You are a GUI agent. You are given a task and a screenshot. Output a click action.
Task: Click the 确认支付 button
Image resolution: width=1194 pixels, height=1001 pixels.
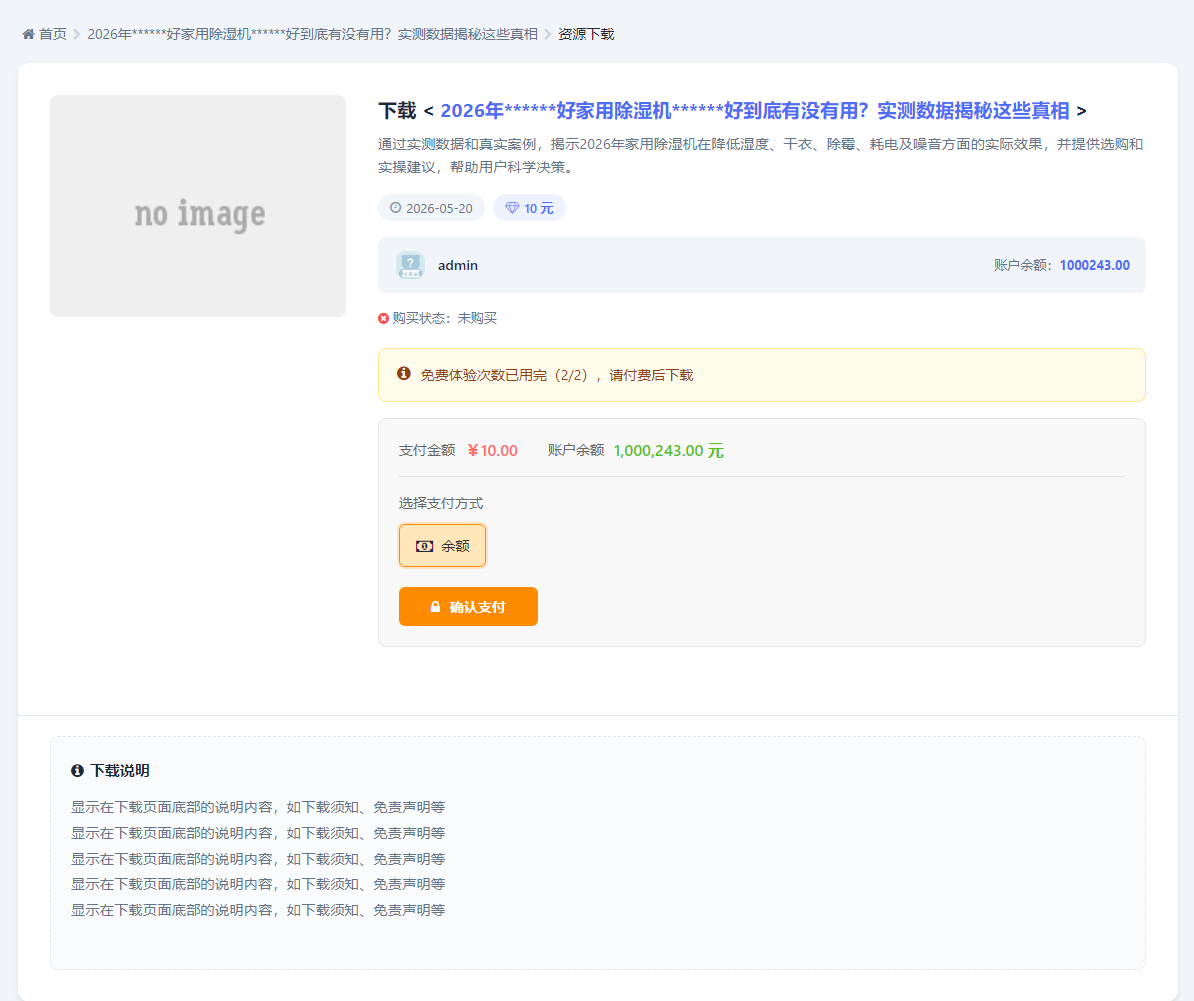point(468,607)
